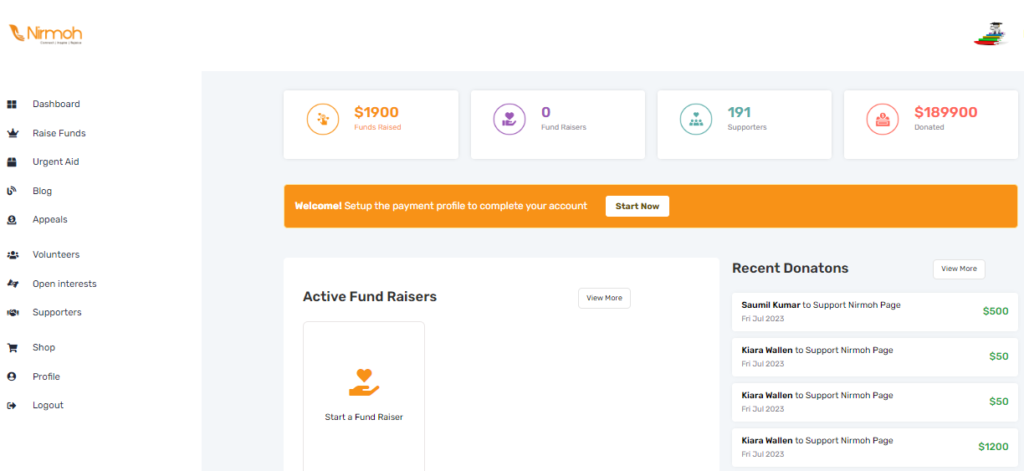
Task: Open the Volunteers page from sidebar
Action: (55, 255)
